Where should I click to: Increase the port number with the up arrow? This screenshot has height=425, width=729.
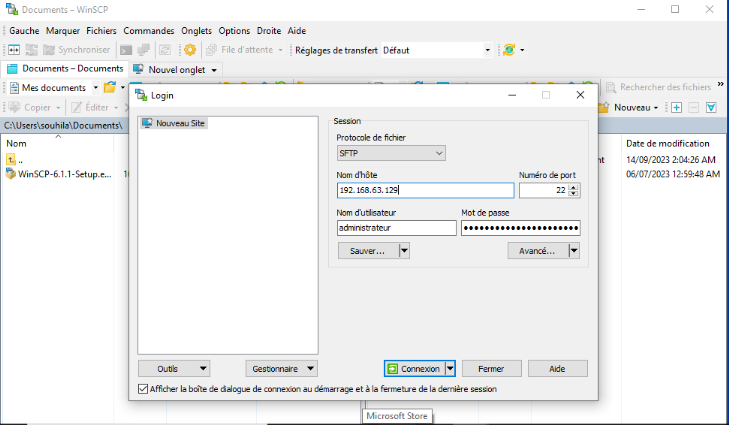(x=573, y=187)
